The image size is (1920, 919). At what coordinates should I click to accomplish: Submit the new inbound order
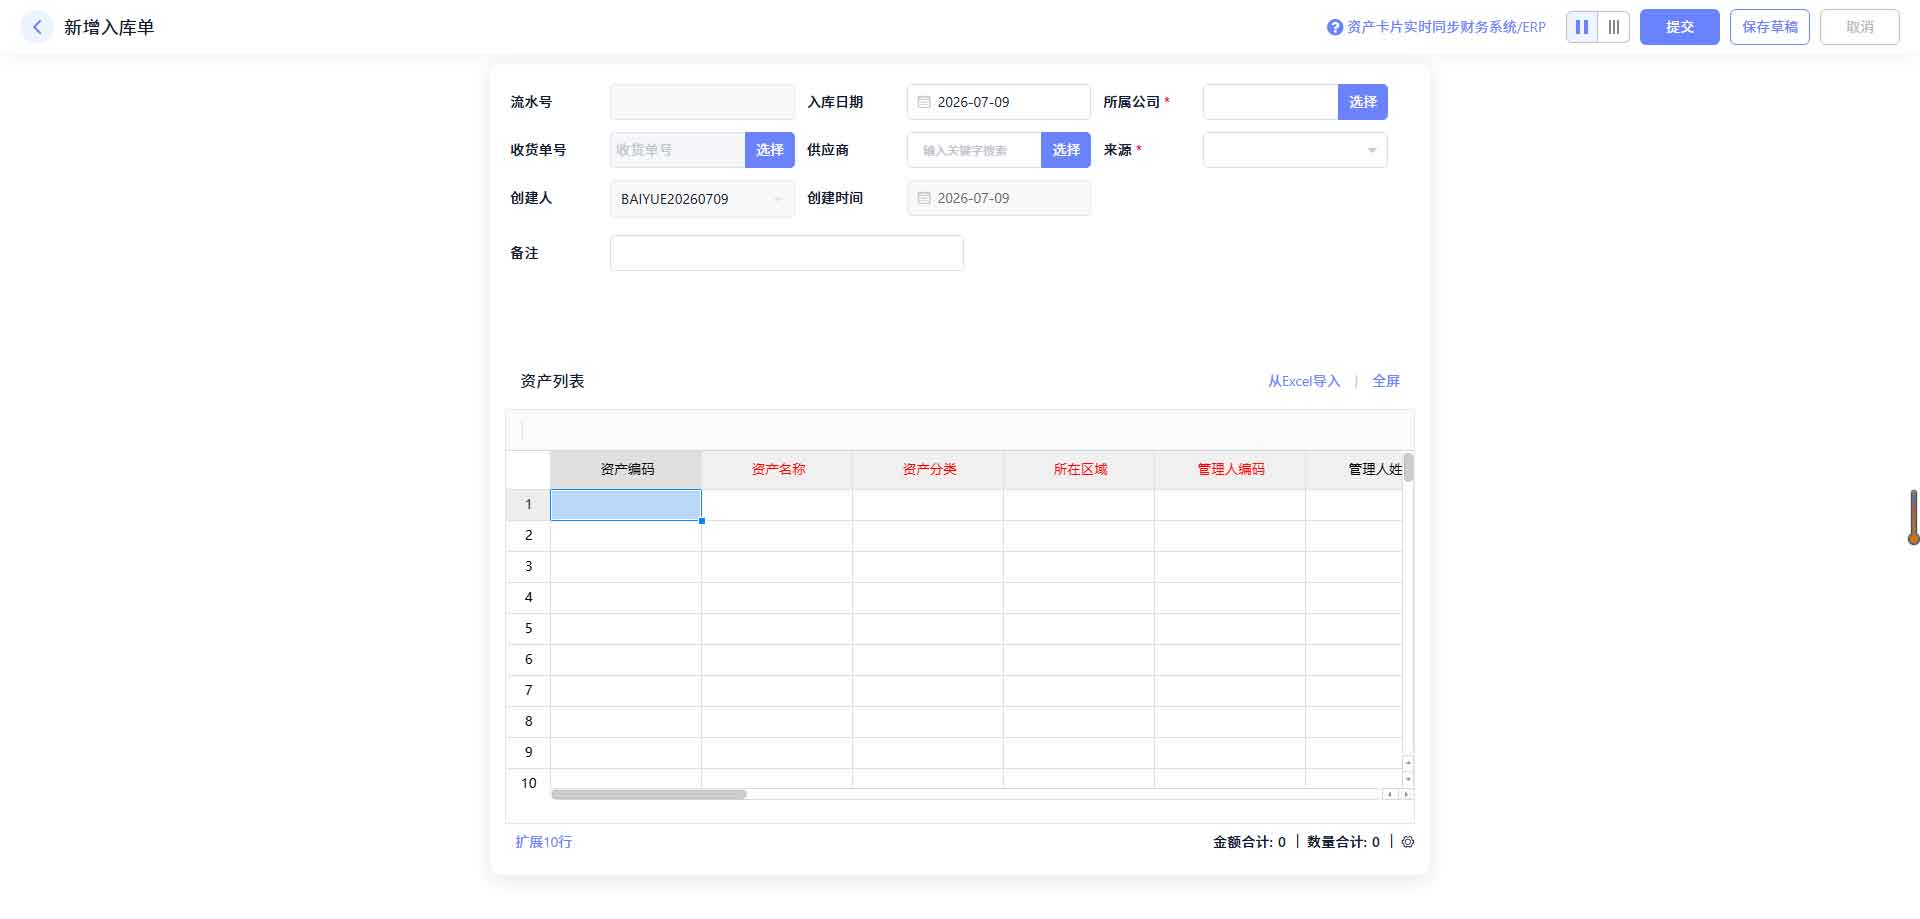[1680, 27]
